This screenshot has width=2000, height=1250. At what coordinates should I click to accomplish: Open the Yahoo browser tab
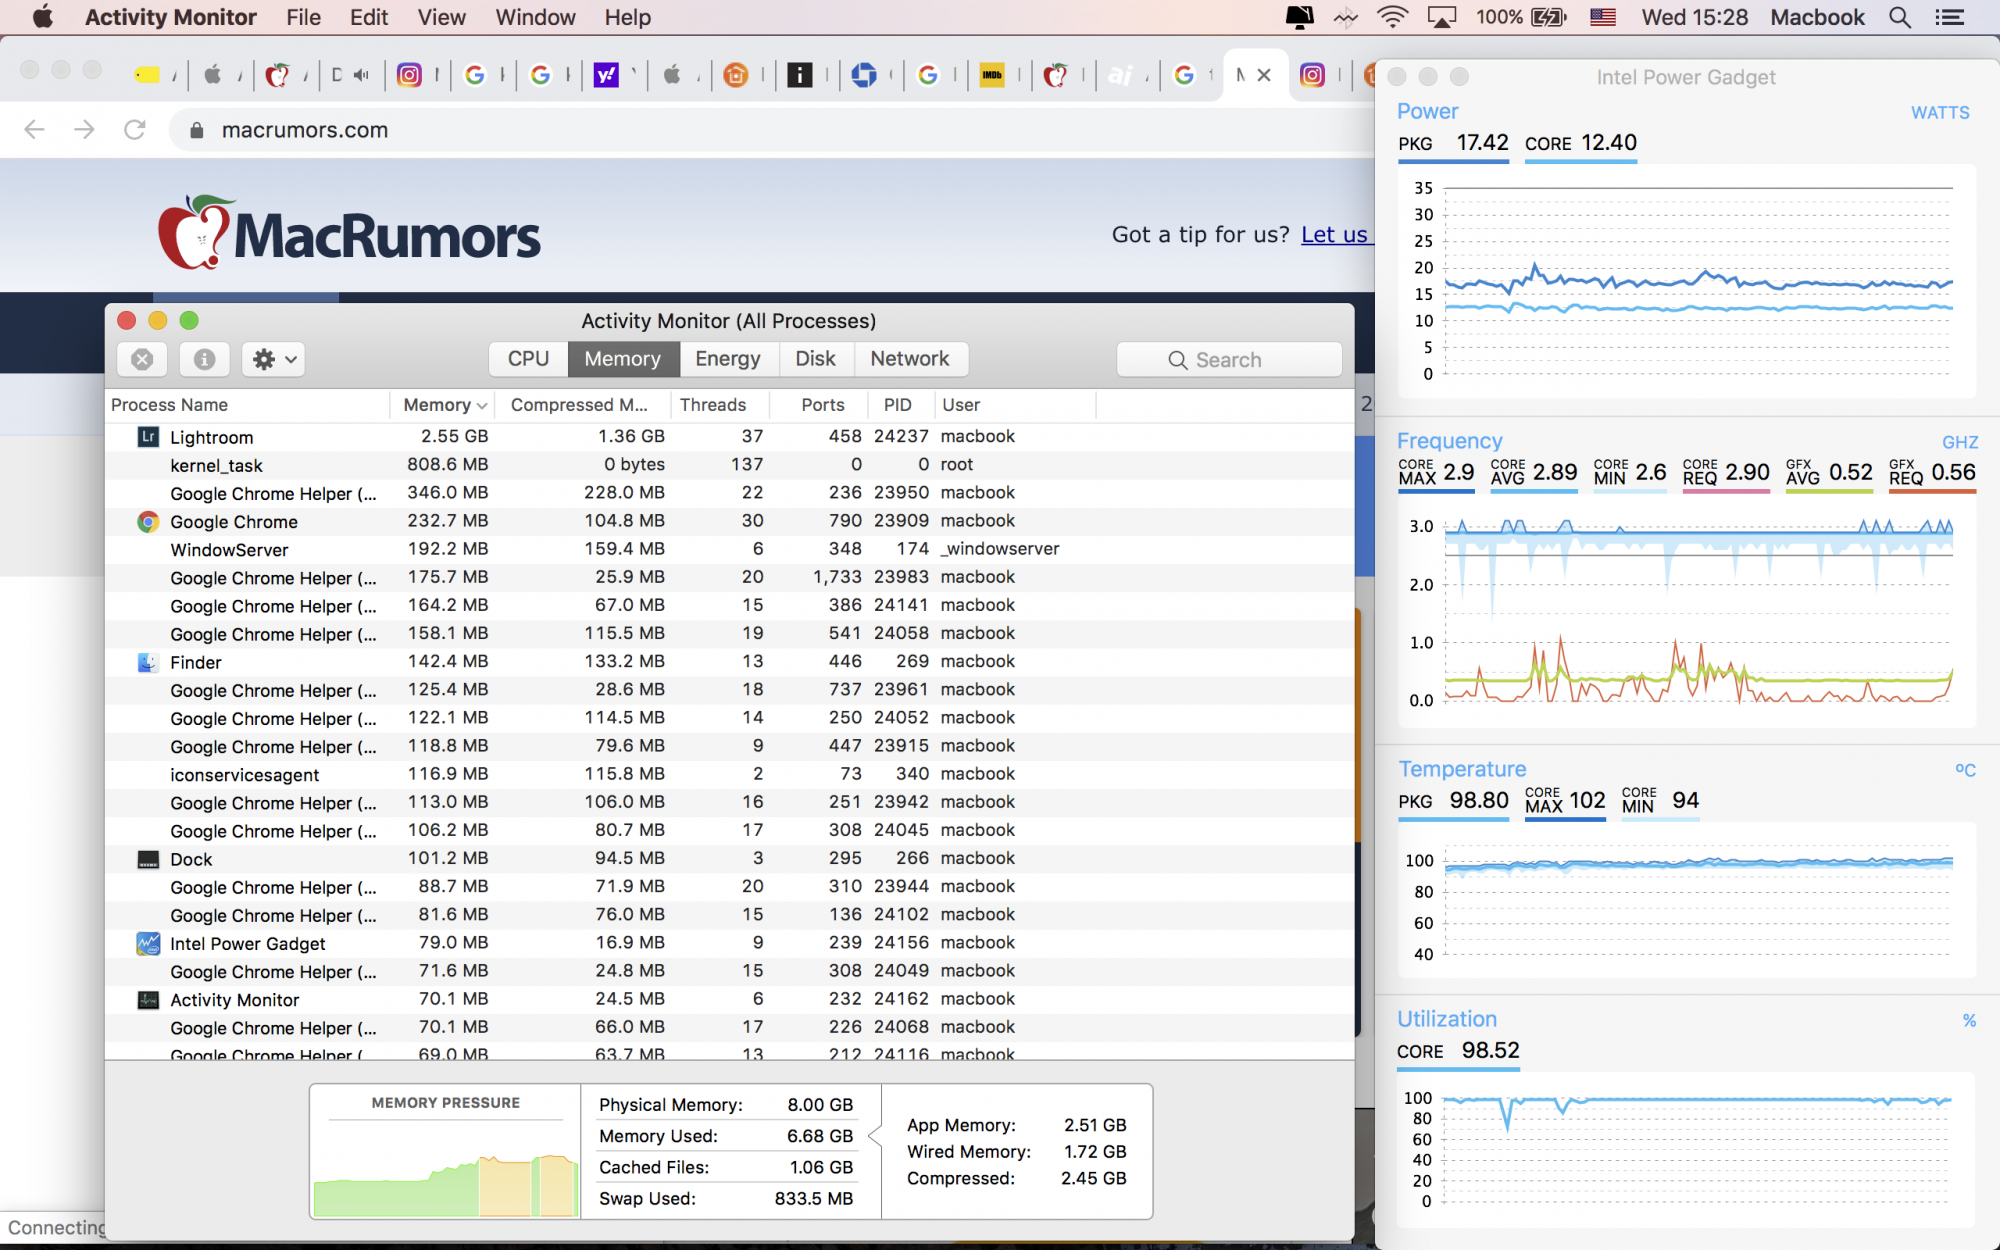click(606, 75)
